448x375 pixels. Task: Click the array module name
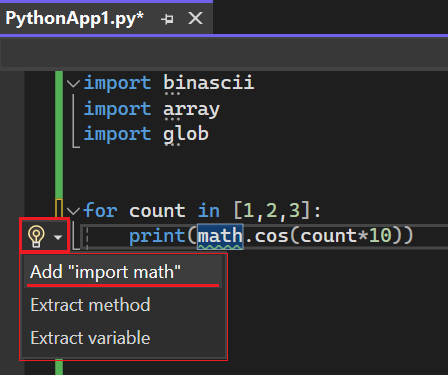click(191, 109)
